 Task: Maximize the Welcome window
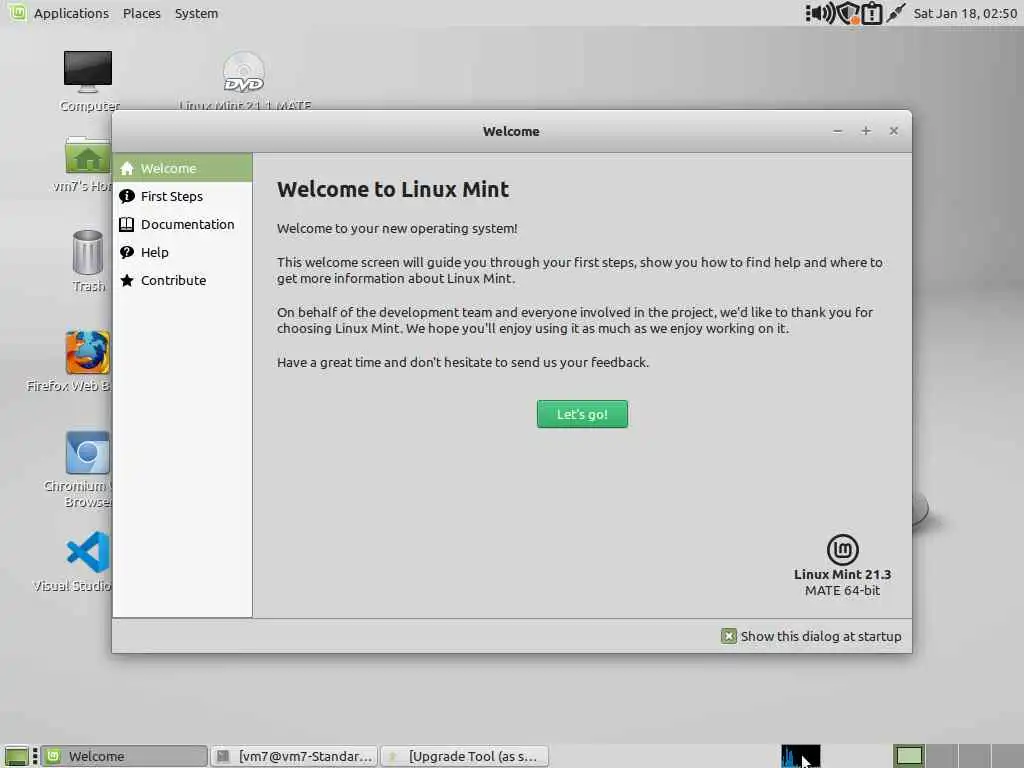[866, 131]
